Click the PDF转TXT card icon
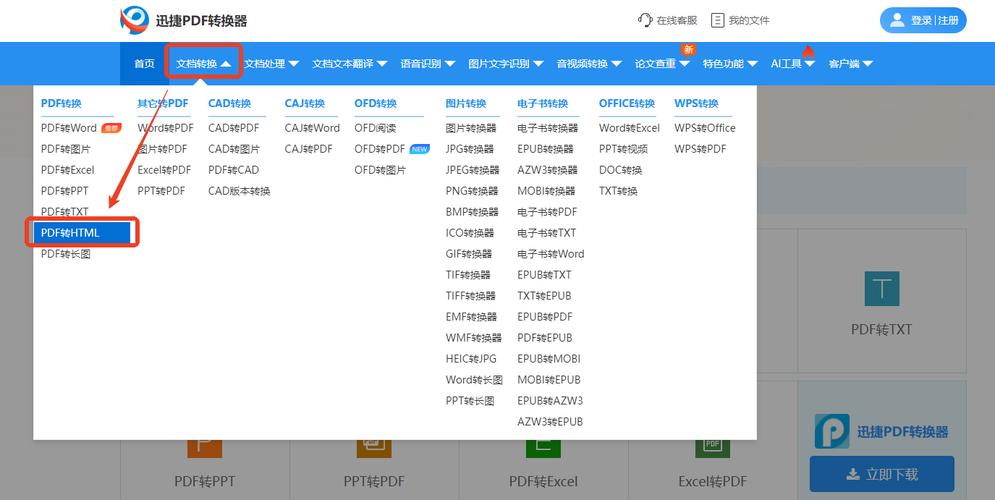This screenshot has height=500, width=995. (882, 289)
